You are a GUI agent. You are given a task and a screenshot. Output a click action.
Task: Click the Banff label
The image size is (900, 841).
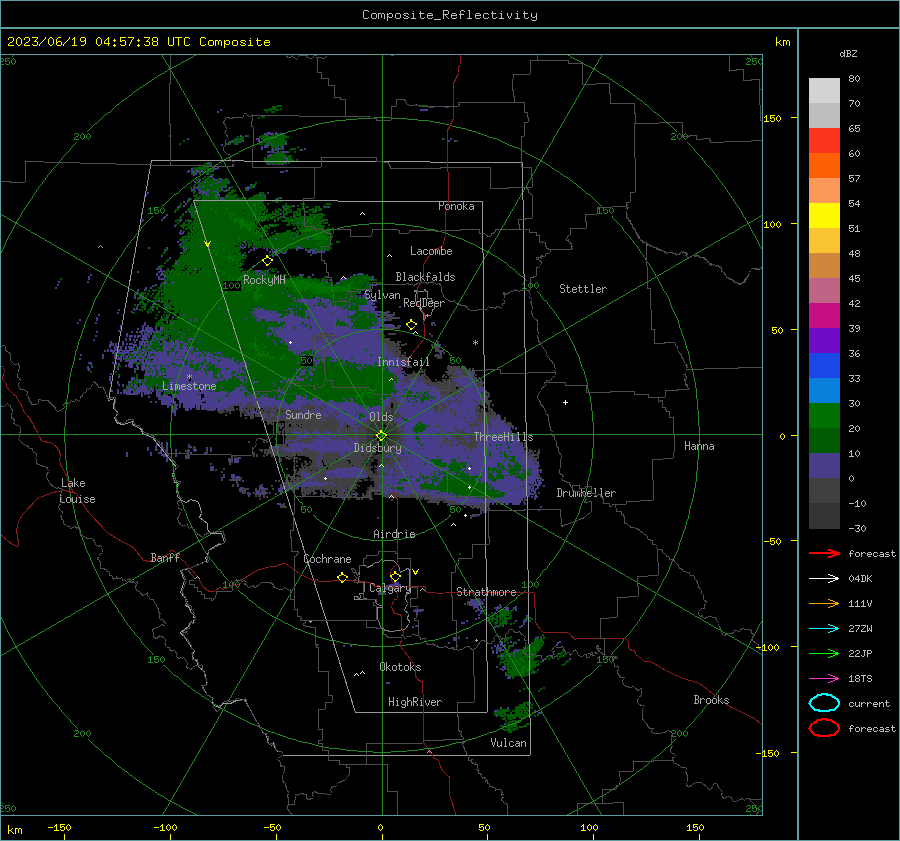tap(165, 557)
